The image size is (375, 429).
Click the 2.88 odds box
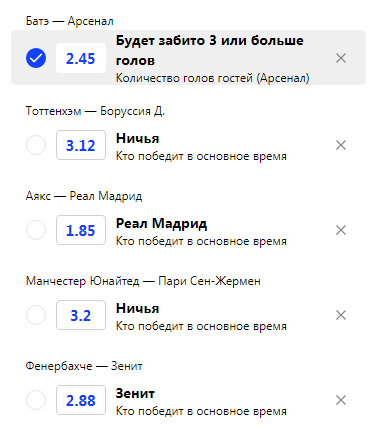pos(81,400)
